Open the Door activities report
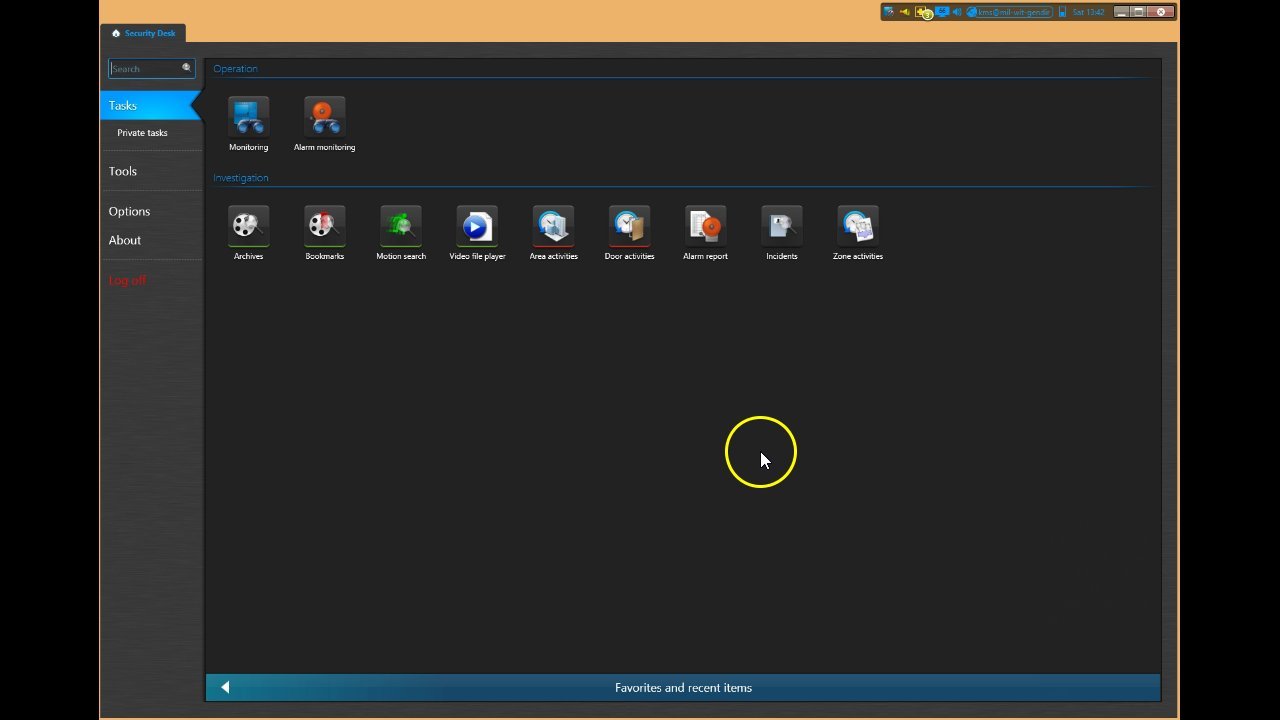Image resolution: width=1280 pixels, height=720 pixels. [x=629, y=233]
